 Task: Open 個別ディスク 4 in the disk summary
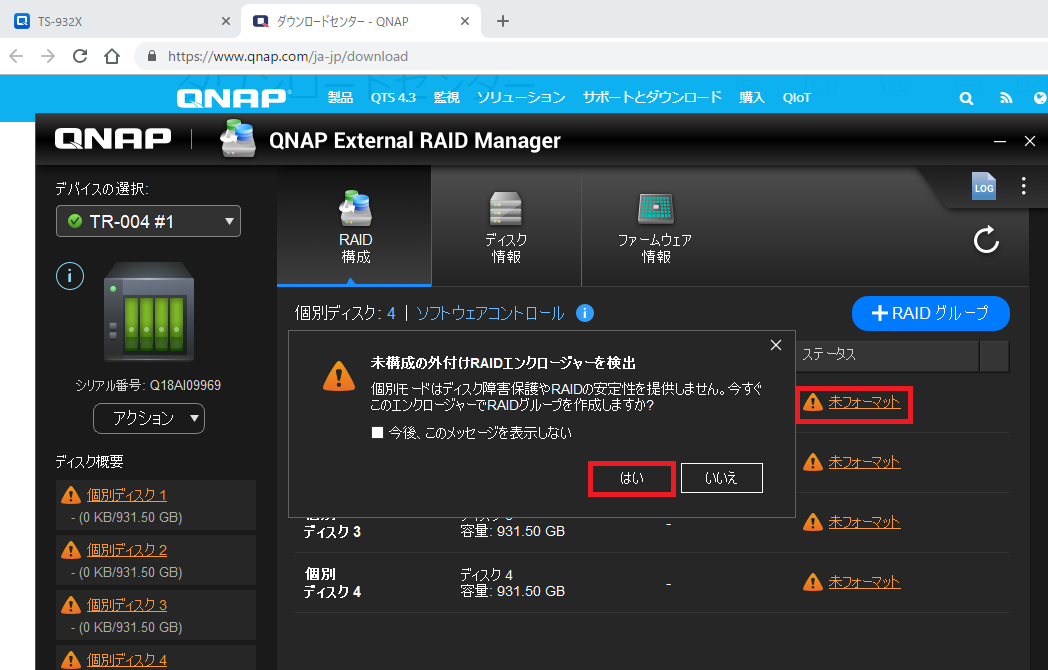pyautogui.click(x=127, y=660)
